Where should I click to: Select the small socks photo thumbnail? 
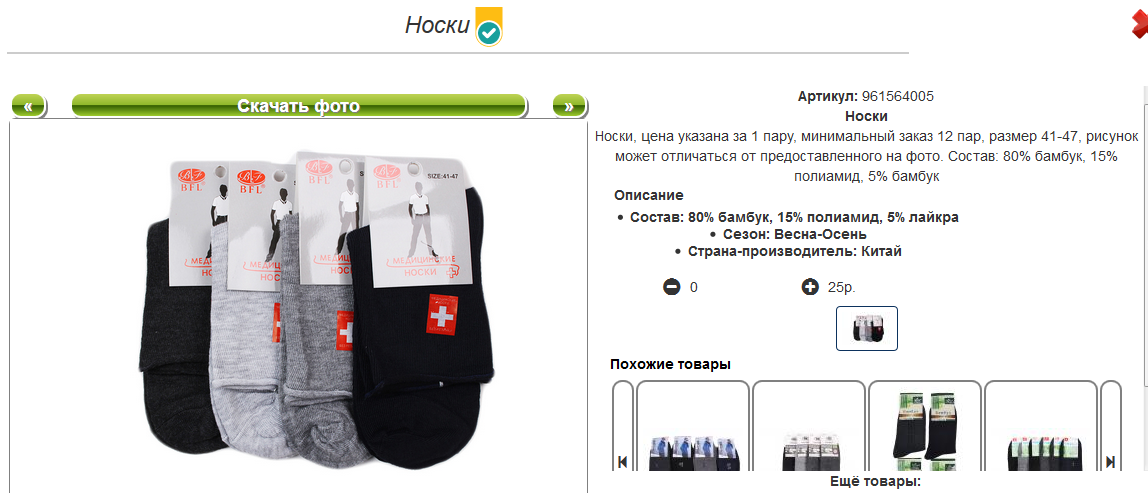pyautogui.click(x=867, y=328)
